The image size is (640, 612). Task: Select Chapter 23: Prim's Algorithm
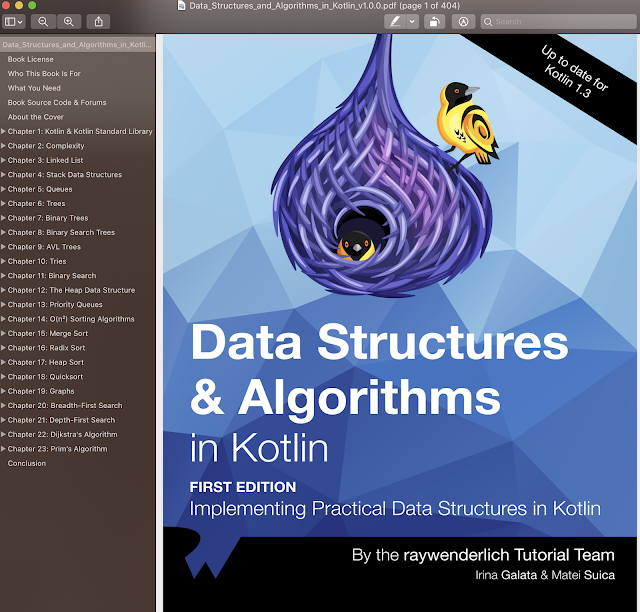coord(58,449)
